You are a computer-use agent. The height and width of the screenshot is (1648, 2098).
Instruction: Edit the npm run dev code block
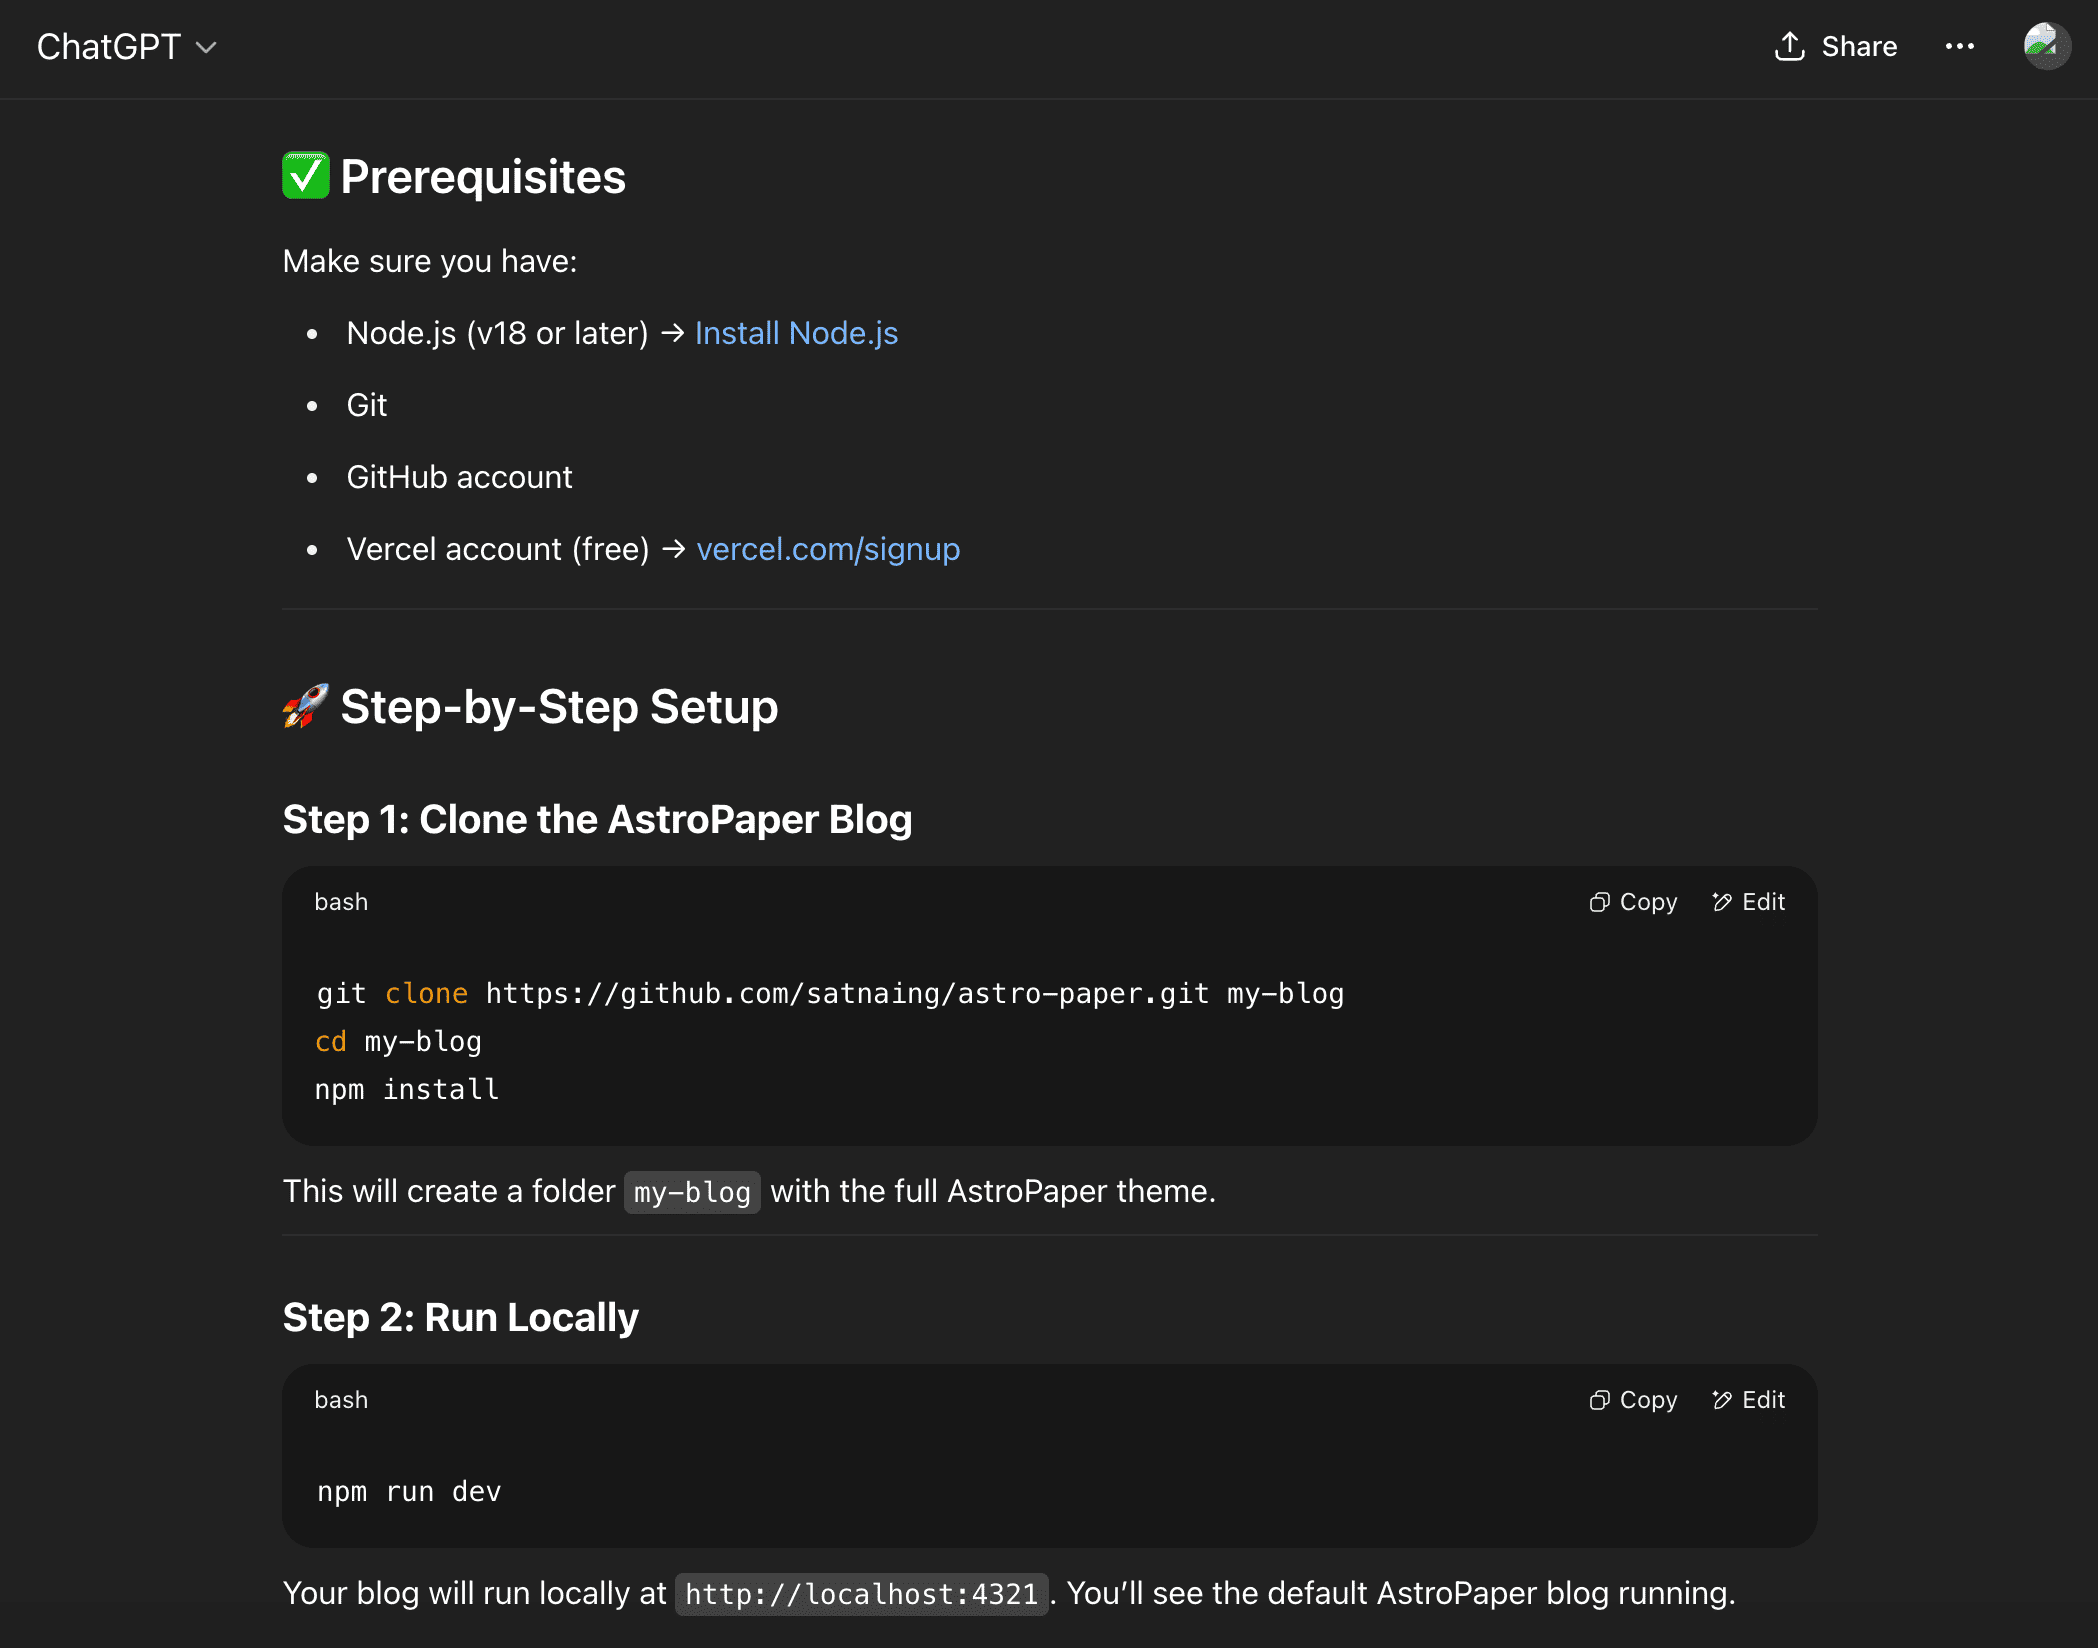point(1748,1400)
